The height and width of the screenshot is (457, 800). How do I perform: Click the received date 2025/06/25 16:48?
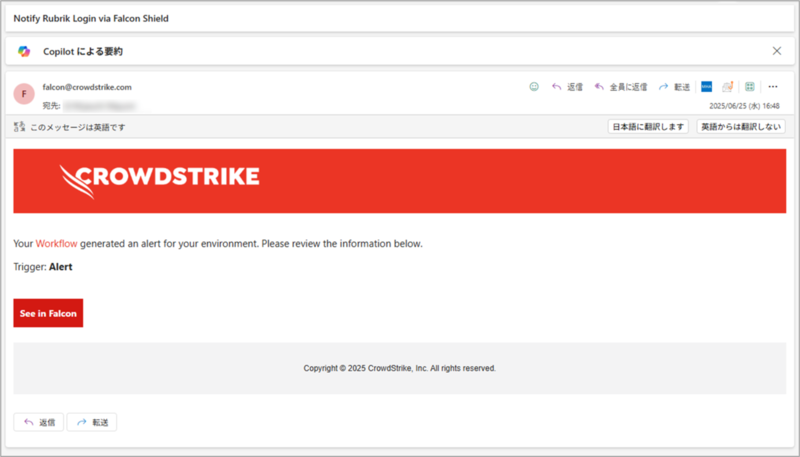point(744,106)
